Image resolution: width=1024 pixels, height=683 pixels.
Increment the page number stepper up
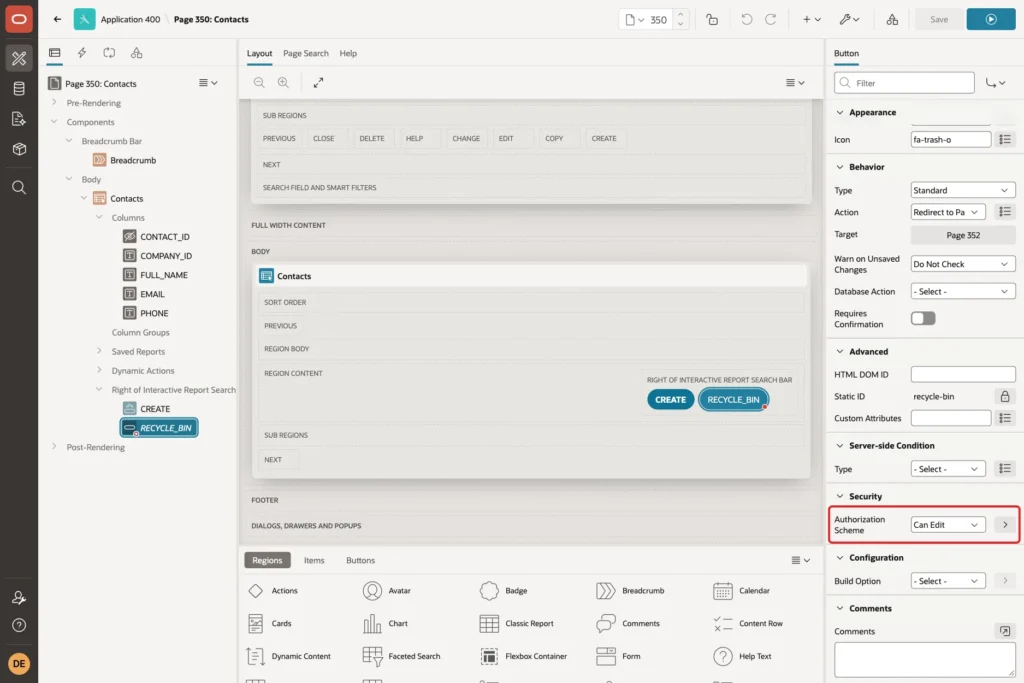680,14
